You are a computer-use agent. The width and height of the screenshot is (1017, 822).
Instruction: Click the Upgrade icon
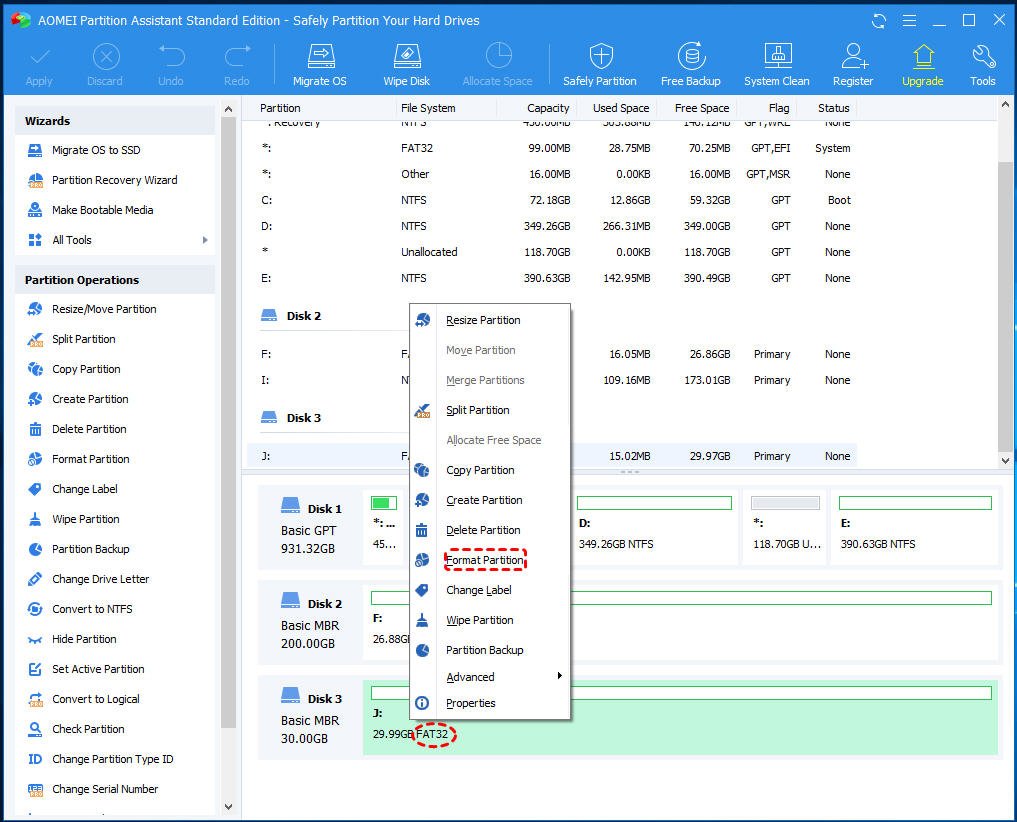click(923, 65)
